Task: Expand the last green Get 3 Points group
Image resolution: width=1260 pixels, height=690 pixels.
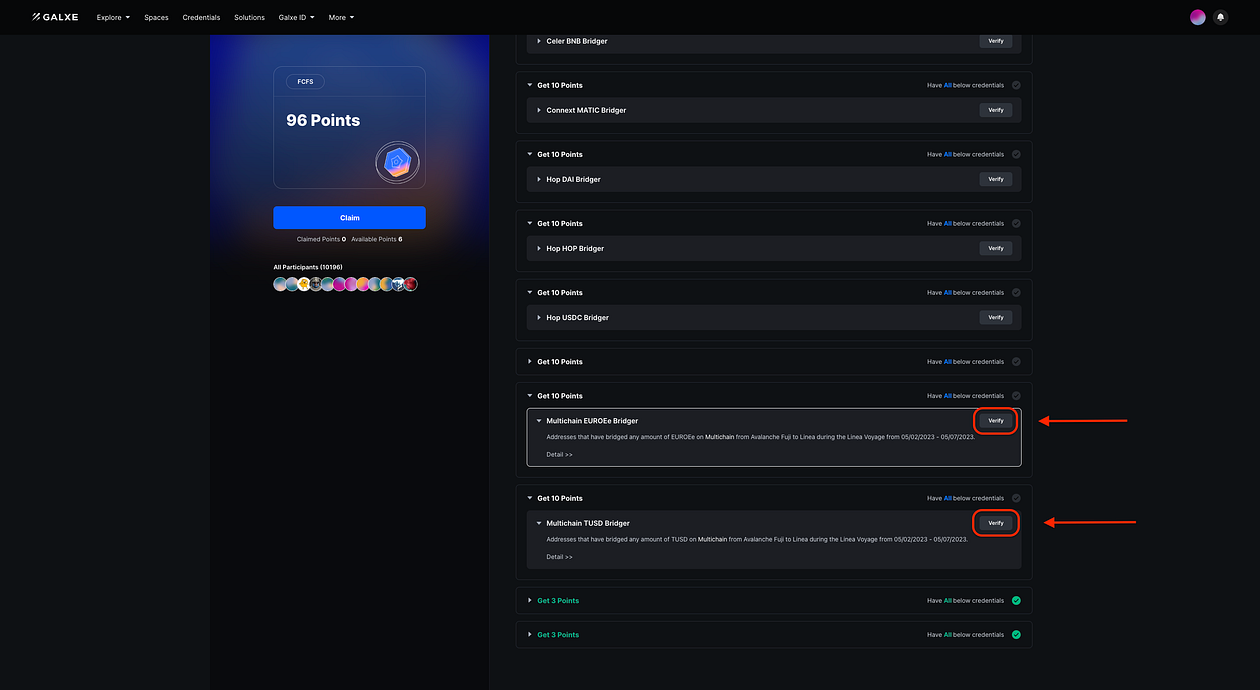Action: (529, 634)
